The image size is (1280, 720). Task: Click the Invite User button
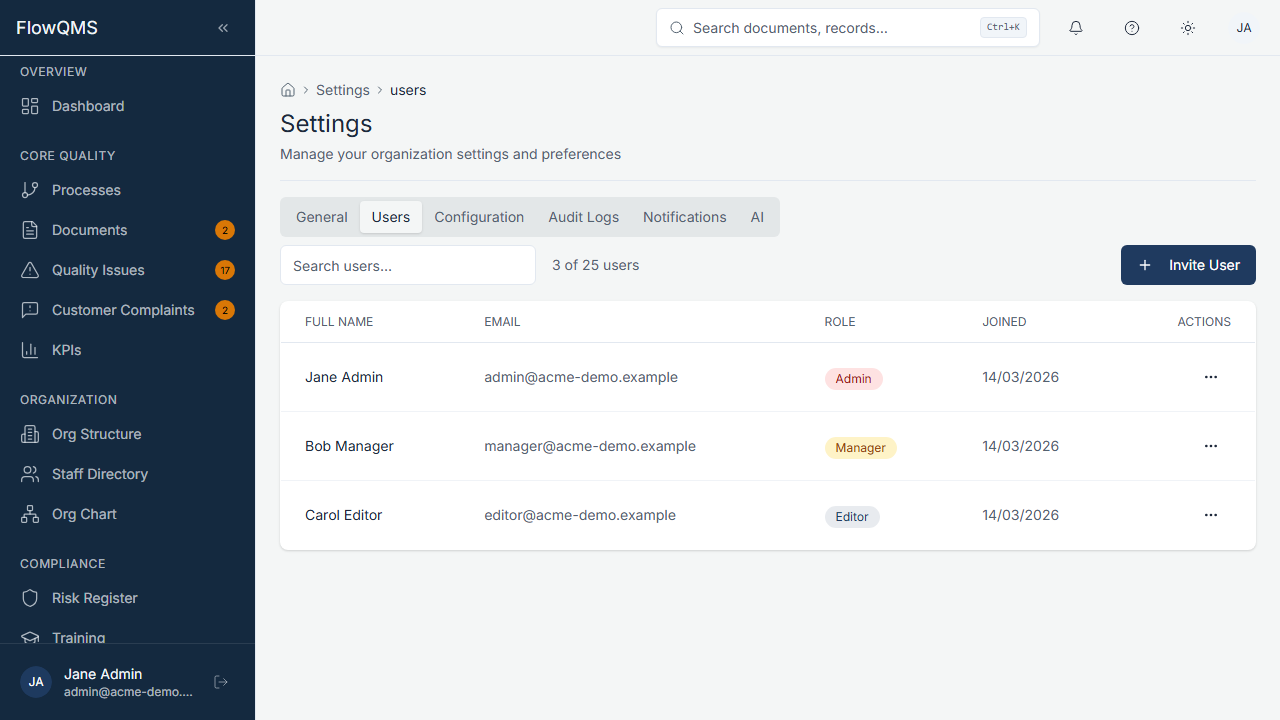click(x=1188, y=265)
